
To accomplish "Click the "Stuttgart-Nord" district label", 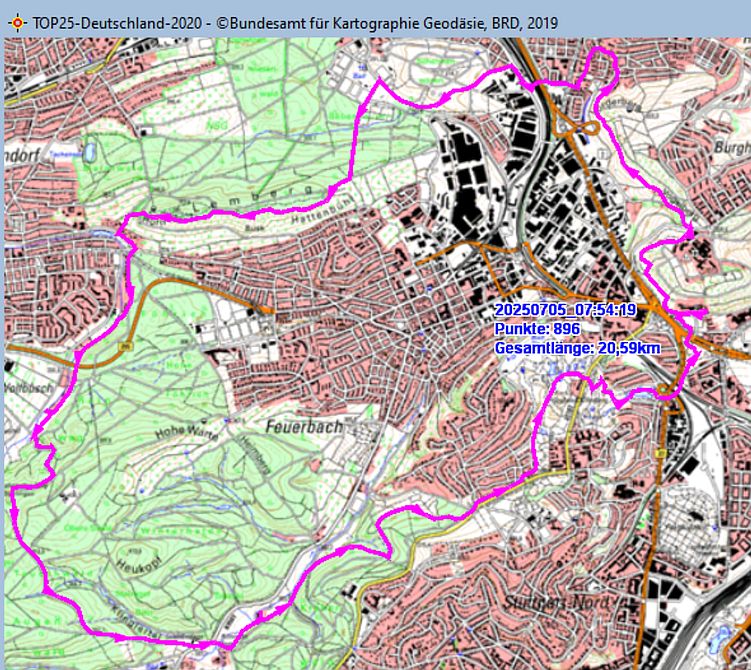I will pos(558,602).
